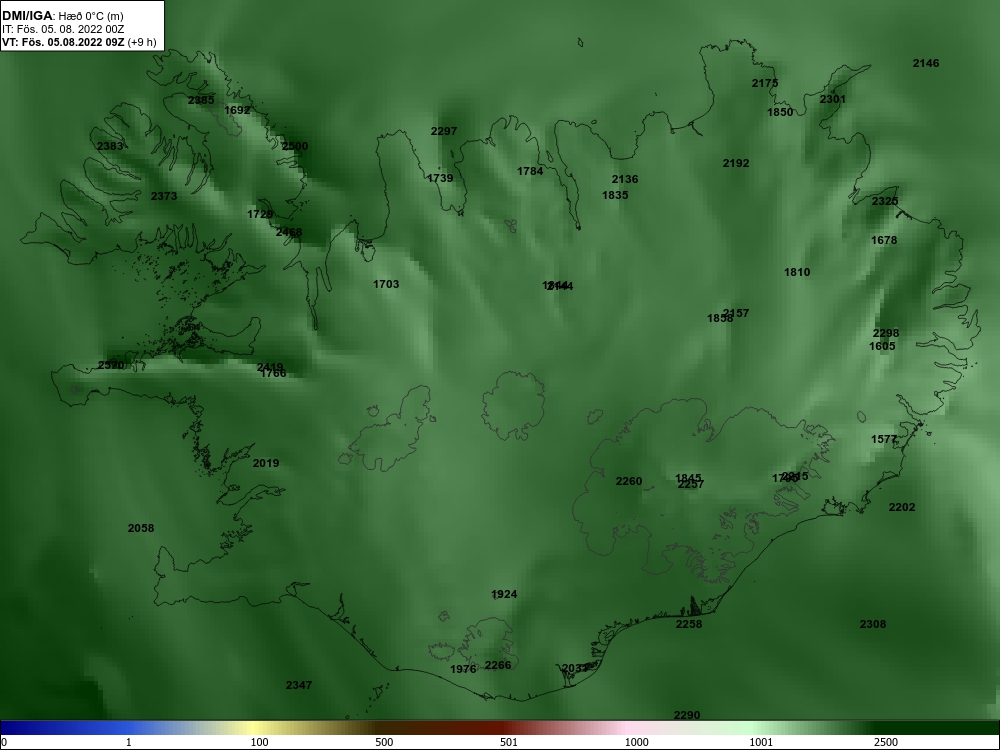The image size is (1000, 750).
Task: Click the map value 1729
Action: tap(260, 214)
